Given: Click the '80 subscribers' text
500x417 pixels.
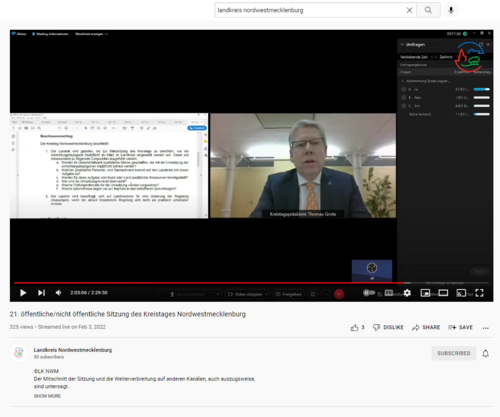Looking at the screenshot, I should (x=49, y=357).
